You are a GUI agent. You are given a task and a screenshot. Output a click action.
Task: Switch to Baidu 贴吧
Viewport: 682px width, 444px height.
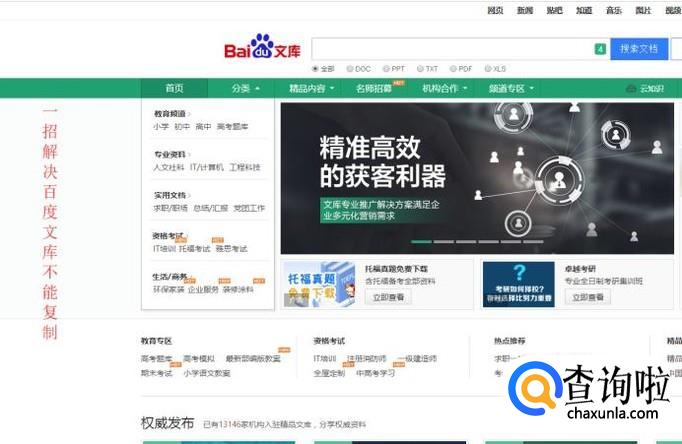[554, 10]
